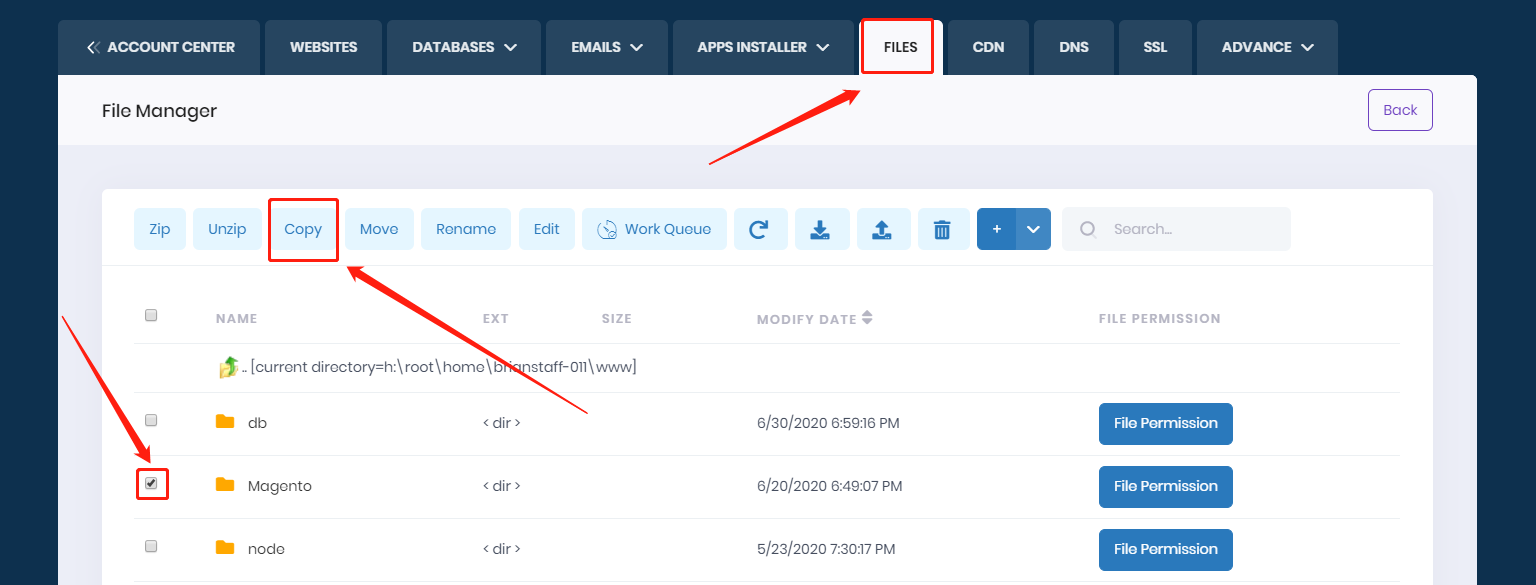Open the APPS INSTALLER dropdown
Viewport: 1536px width, 585px height.
pyautogui.click(x=763, y=46)
